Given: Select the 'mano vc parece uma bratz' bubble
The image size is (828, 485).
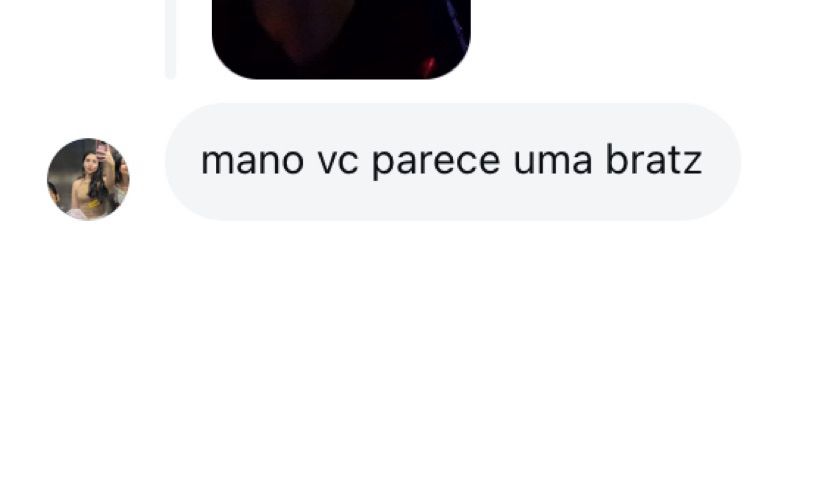Looking at the screenshot, I should click(x=453, y=161).
